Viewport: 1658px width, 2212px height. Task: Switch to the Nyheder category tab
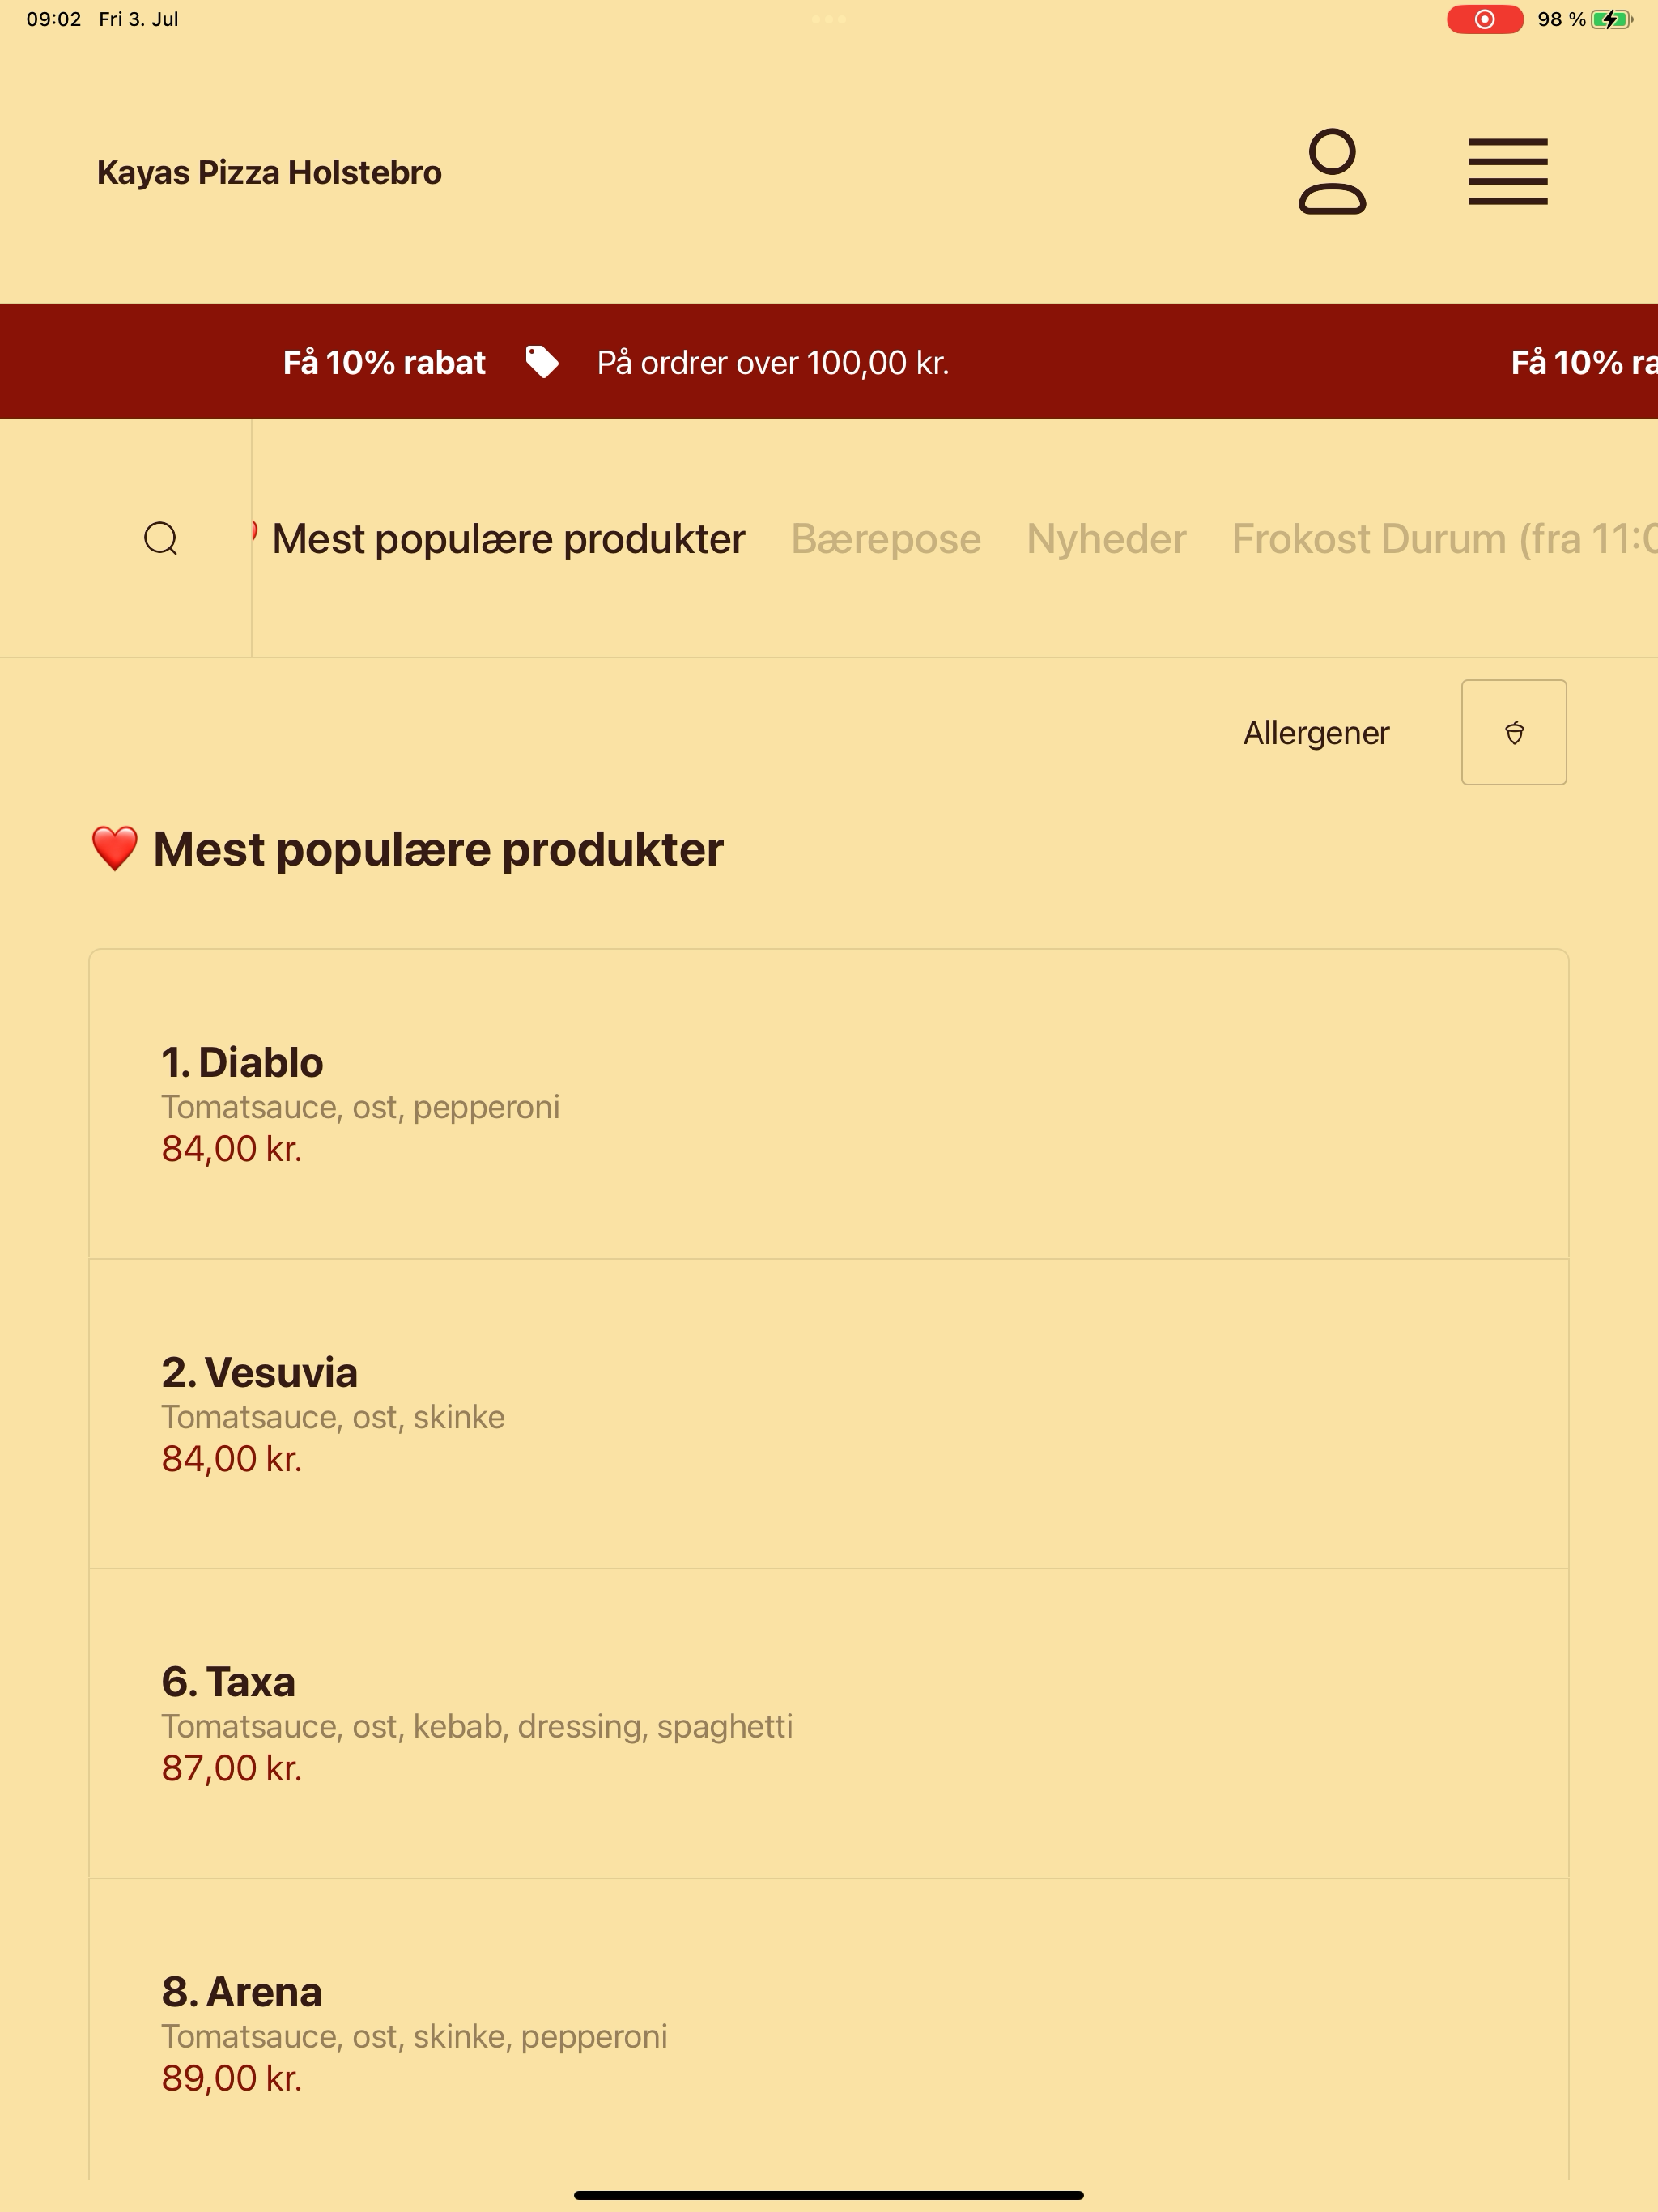click(x=1106, y=539)
